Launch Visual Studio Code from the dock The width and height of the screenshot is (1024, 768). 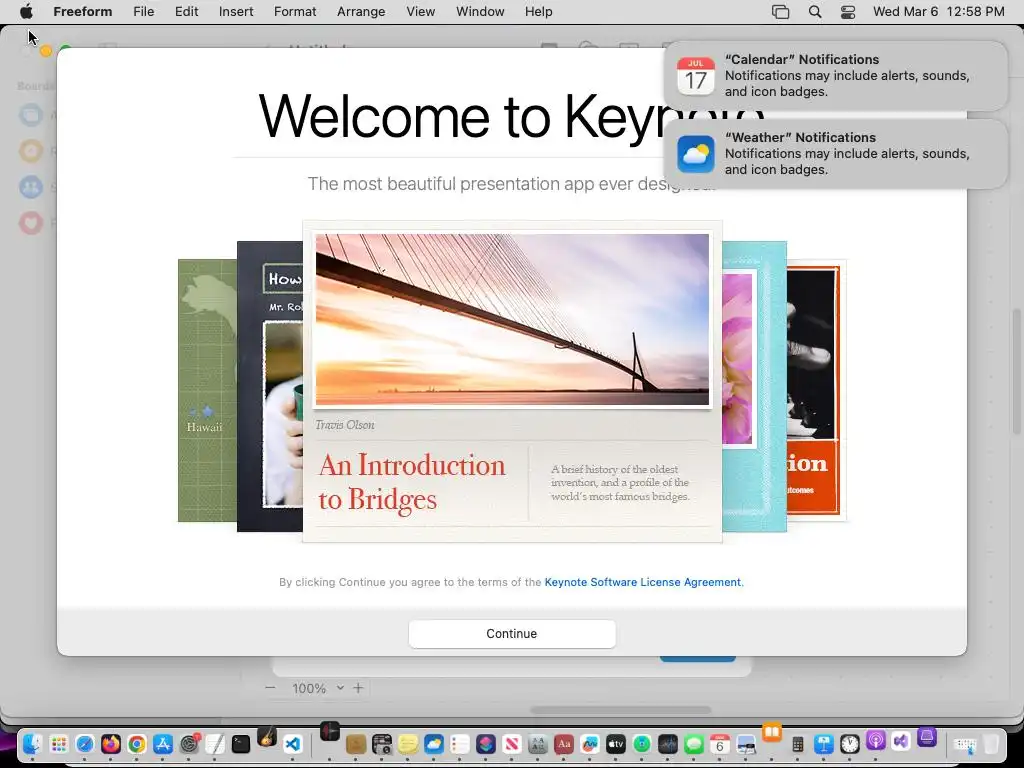tap(293, 744)
